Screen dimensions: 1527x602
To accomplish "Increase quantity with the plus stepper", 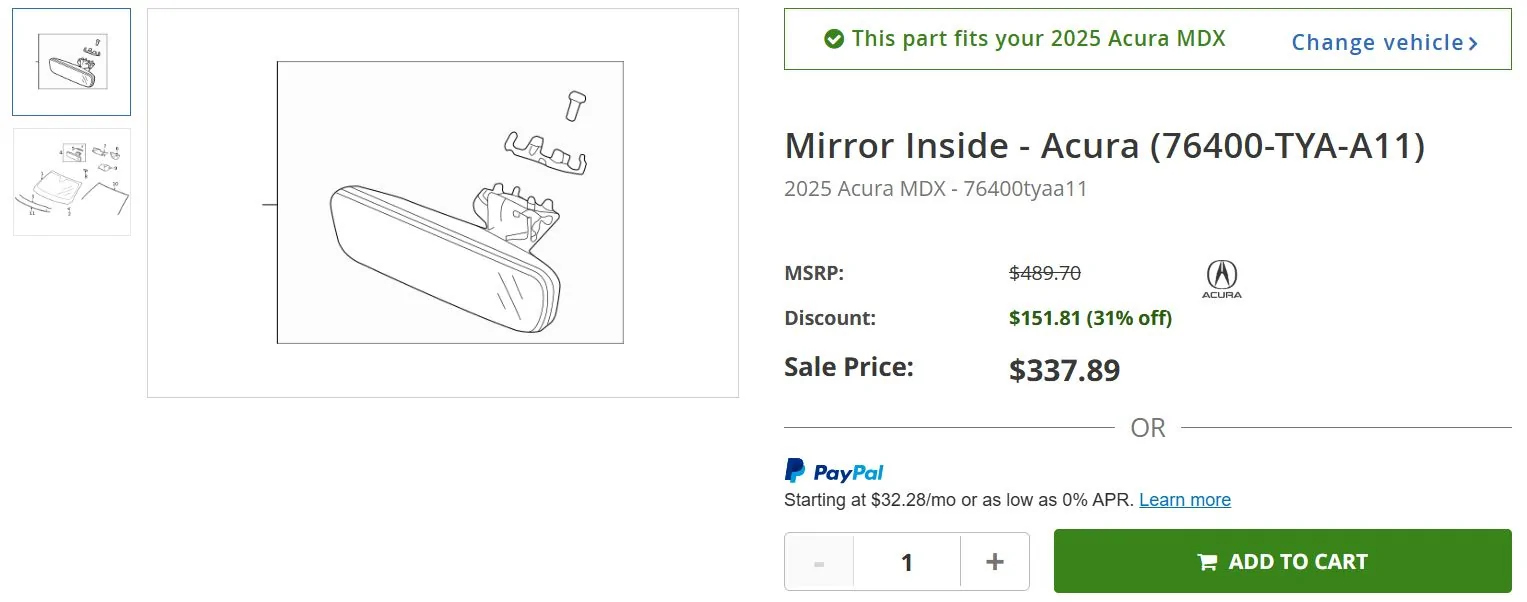I will 994,561.
